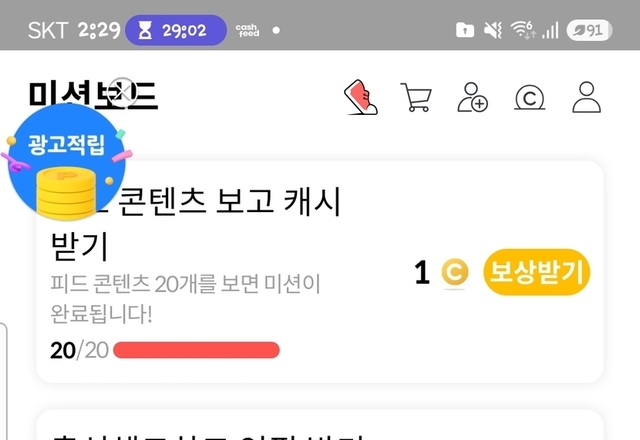Tap the gold C coin next to 1

click(x=455, y=272)
